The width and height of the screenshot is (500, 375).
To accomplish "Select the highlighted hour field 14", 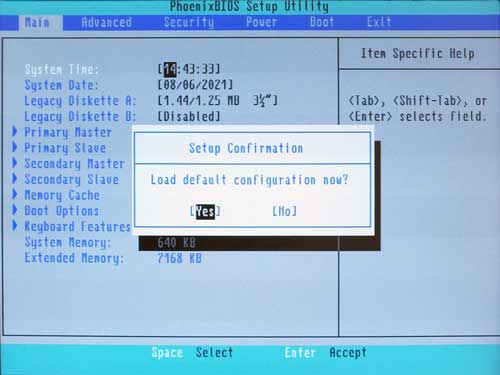I will pyautogui.click(x=170, y=69).
